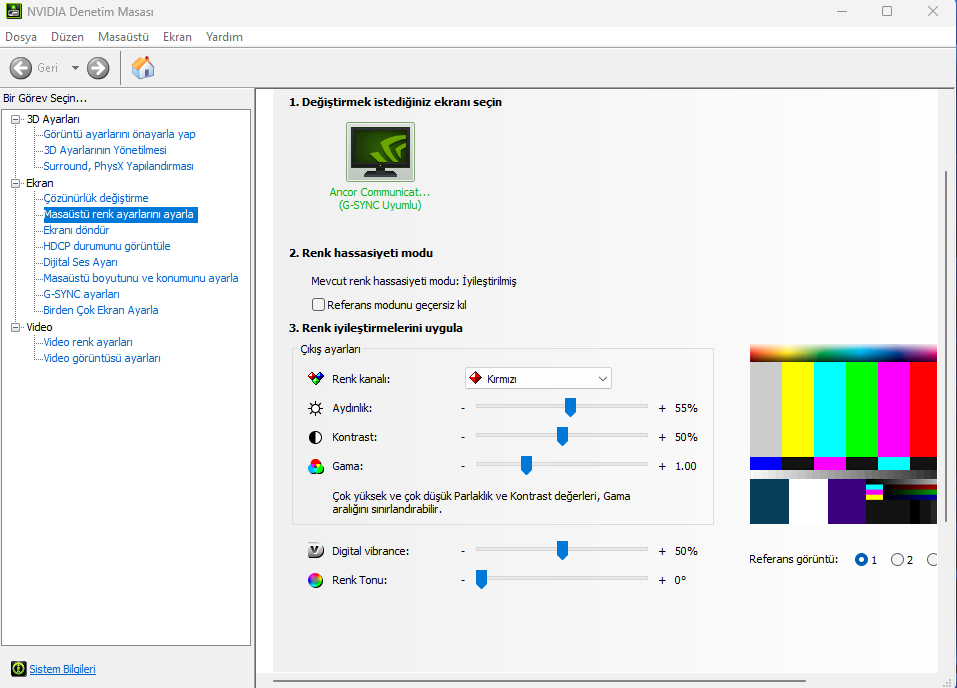Click minus button for Renk Tonu
The height and width of the screenshot is (688, 957).
pyautogui.click(x=463, y=581)
